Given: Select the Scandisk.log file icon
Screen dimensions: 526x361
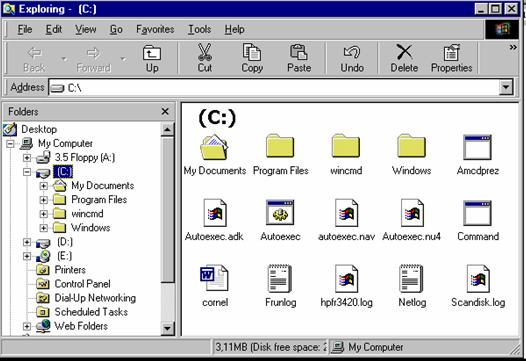Looking at the screenshot, I should (x=478, y=278).
